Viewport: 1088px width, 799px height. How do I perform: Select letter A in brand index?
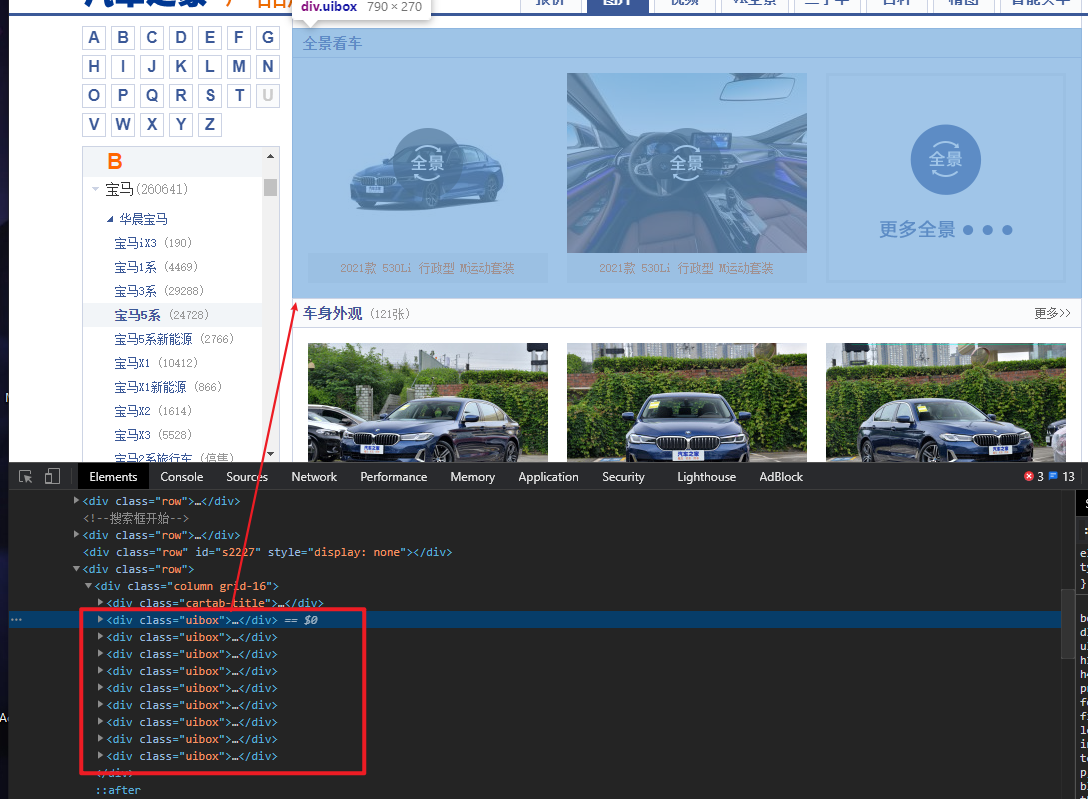pos(94,37)
